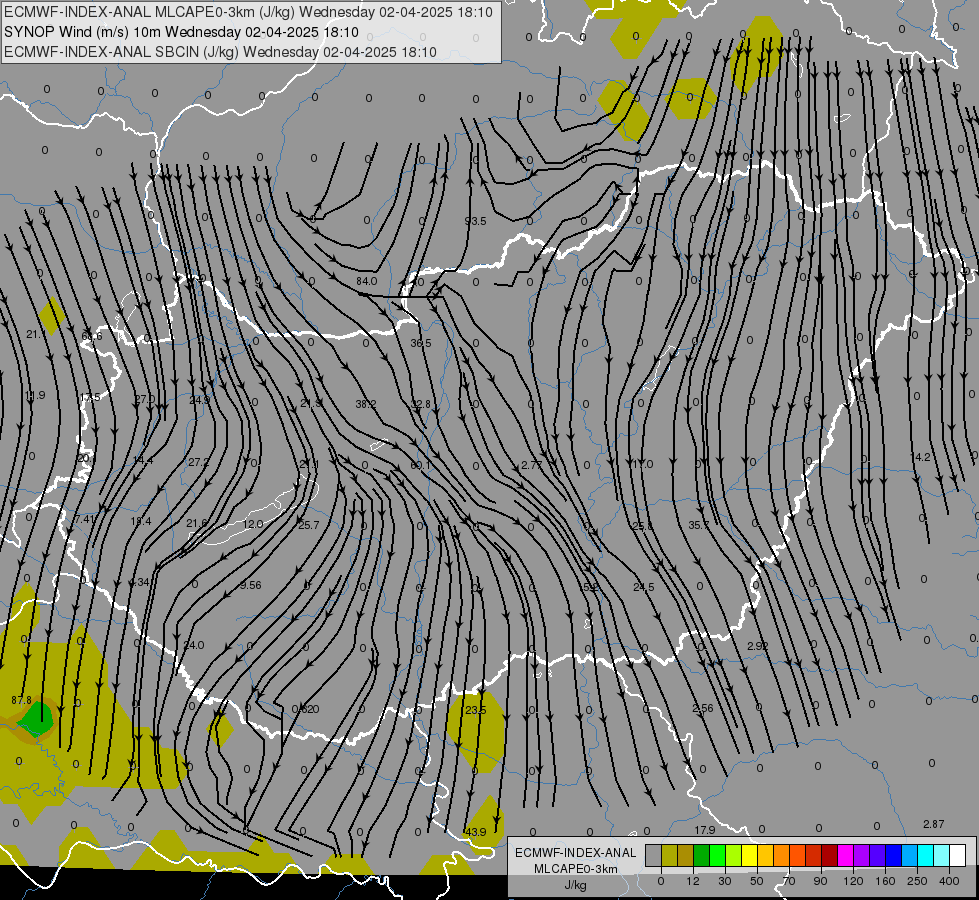Click the SBCIN title line
This screenshot has height=900, width=979.
click(220, 52)
